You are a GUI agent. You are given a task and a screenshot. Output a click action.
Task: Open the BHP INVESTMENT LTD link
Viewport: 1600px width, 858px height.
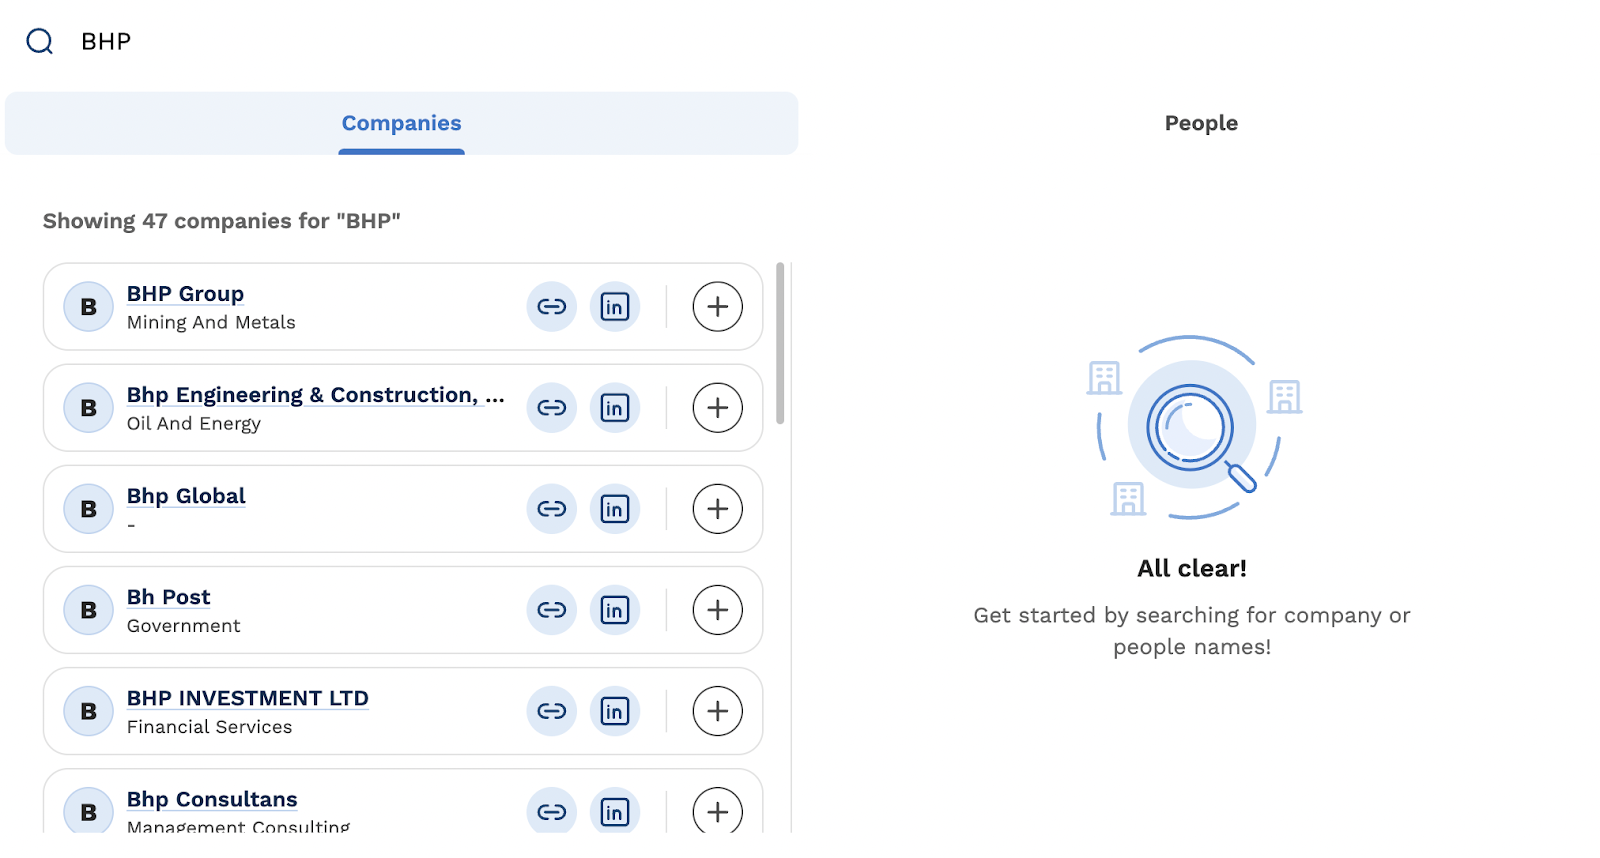coord(248,698)
